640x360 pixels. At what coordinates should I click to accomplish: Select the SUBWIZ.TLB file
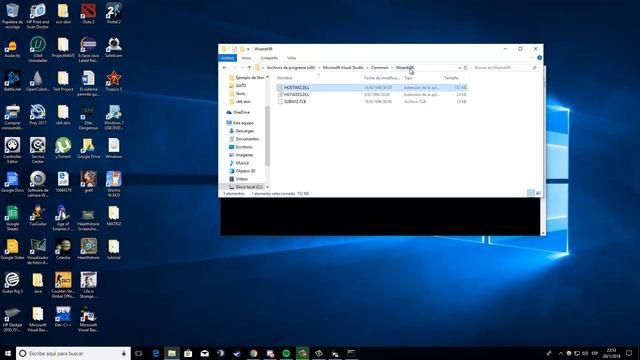coord(371,102)
